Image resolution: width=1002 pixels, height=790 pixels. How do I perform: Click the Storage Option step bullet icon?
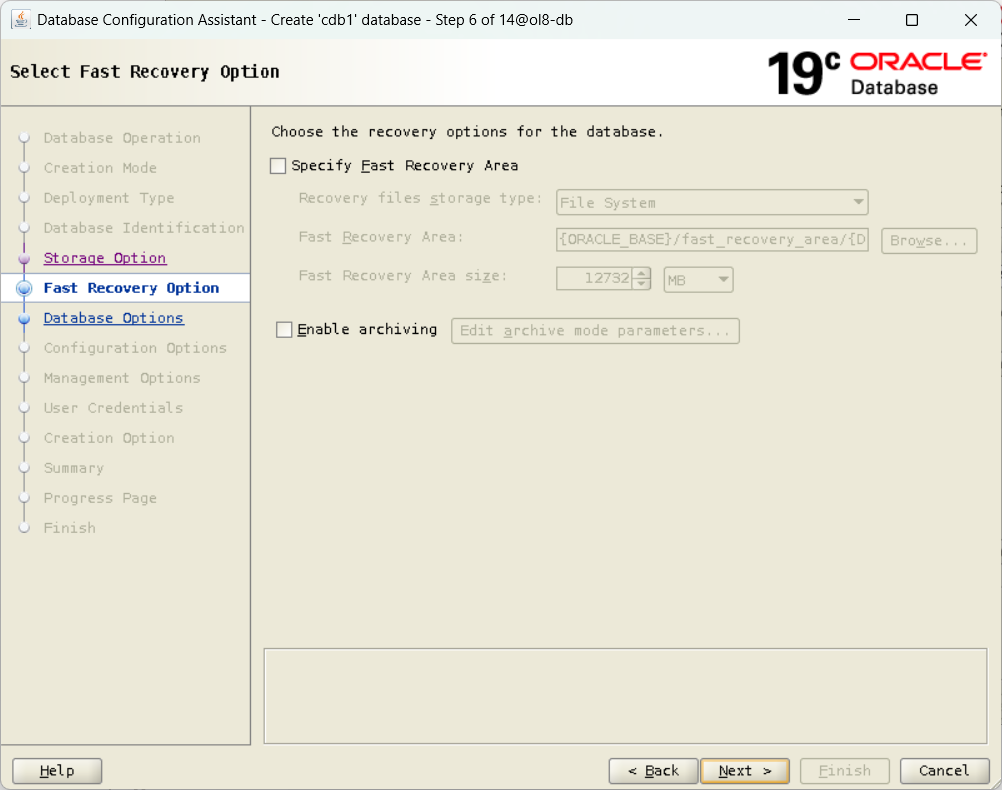pyautogui.click(x=24, y=258)
